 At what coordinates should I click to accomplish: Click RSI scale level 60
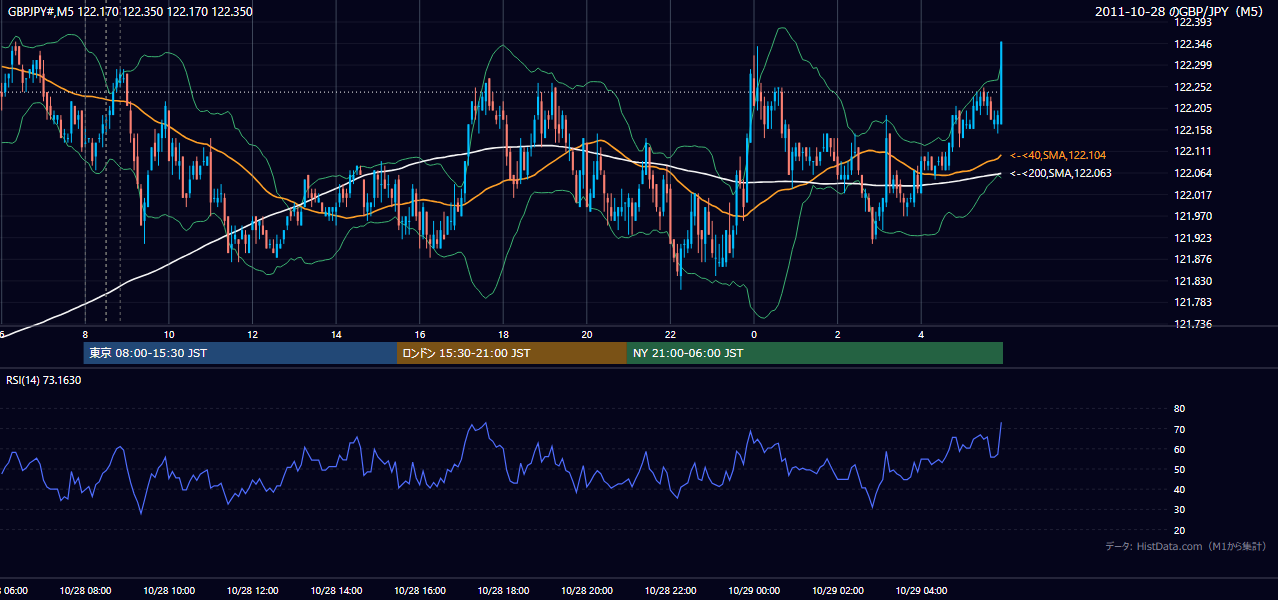pos(1179,449)
